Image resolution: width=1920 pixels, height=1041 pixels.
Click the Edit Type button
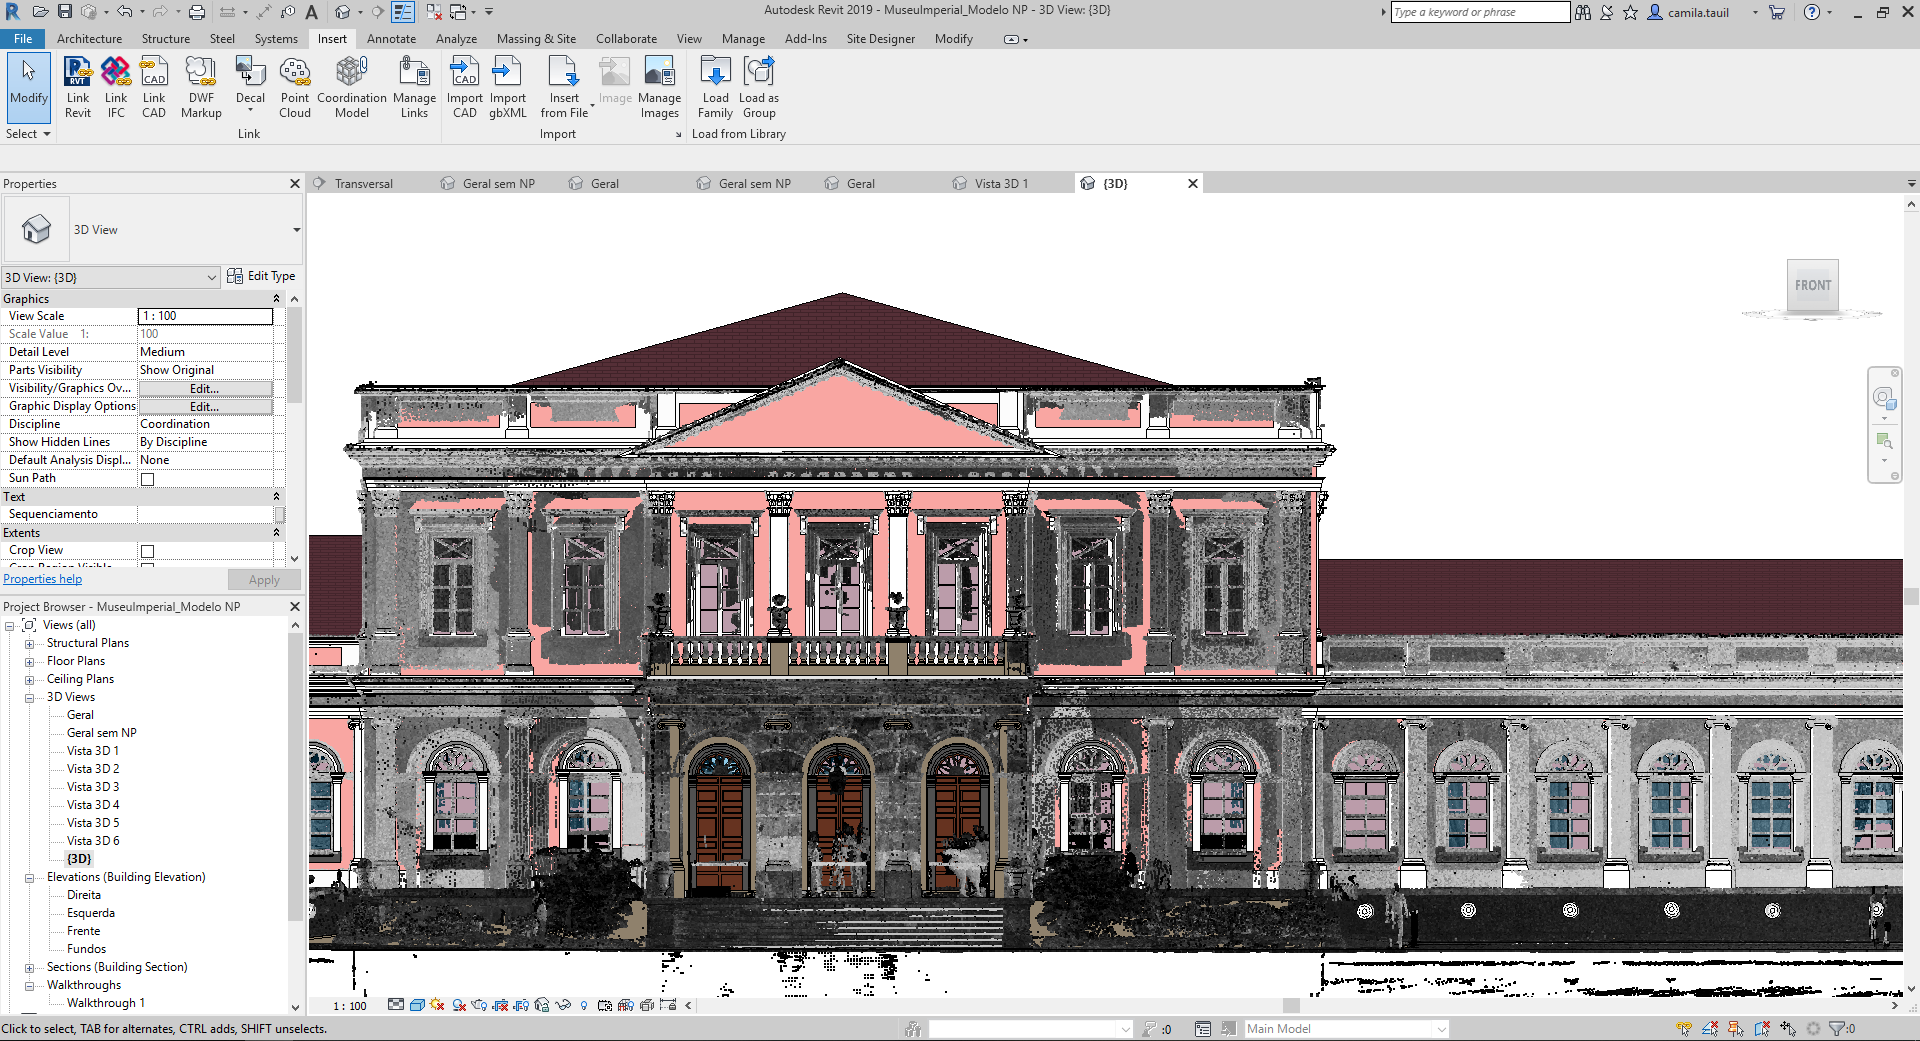261,276
